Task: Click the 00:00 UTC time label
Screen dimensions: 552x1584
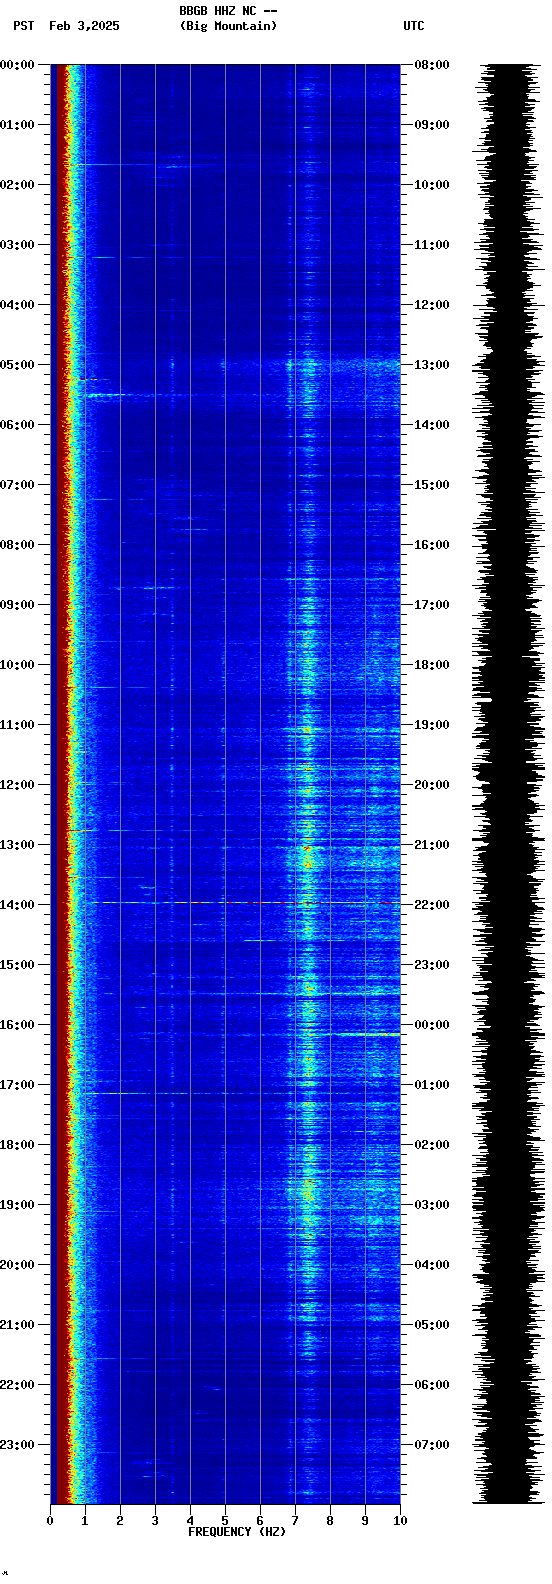Action: pos(432,1025)
